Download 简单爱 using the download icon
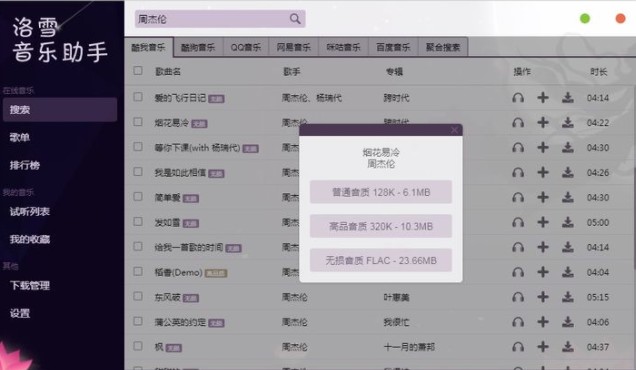Image resolution: width=636 pixels, height=370 pixels. (568, 197)
